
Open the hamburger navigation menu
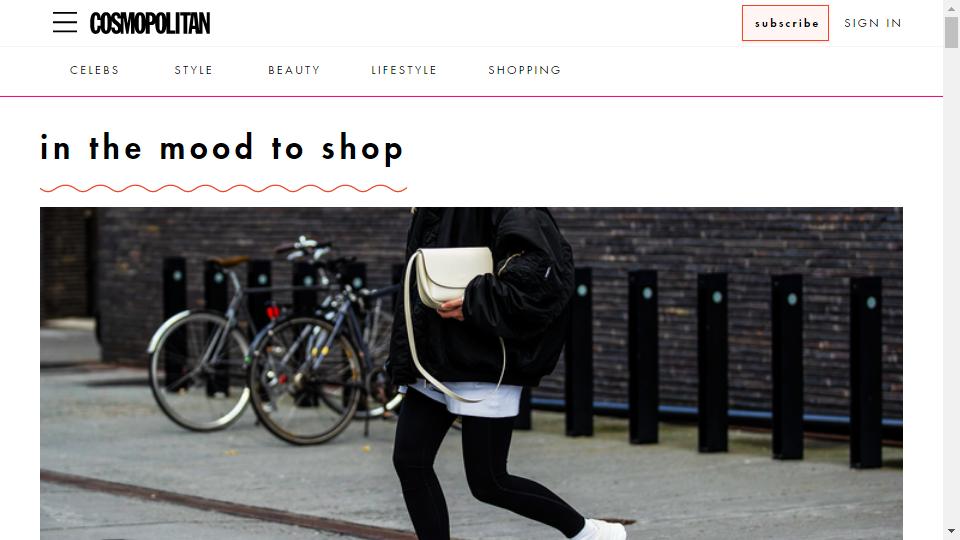tap(65, 22)
